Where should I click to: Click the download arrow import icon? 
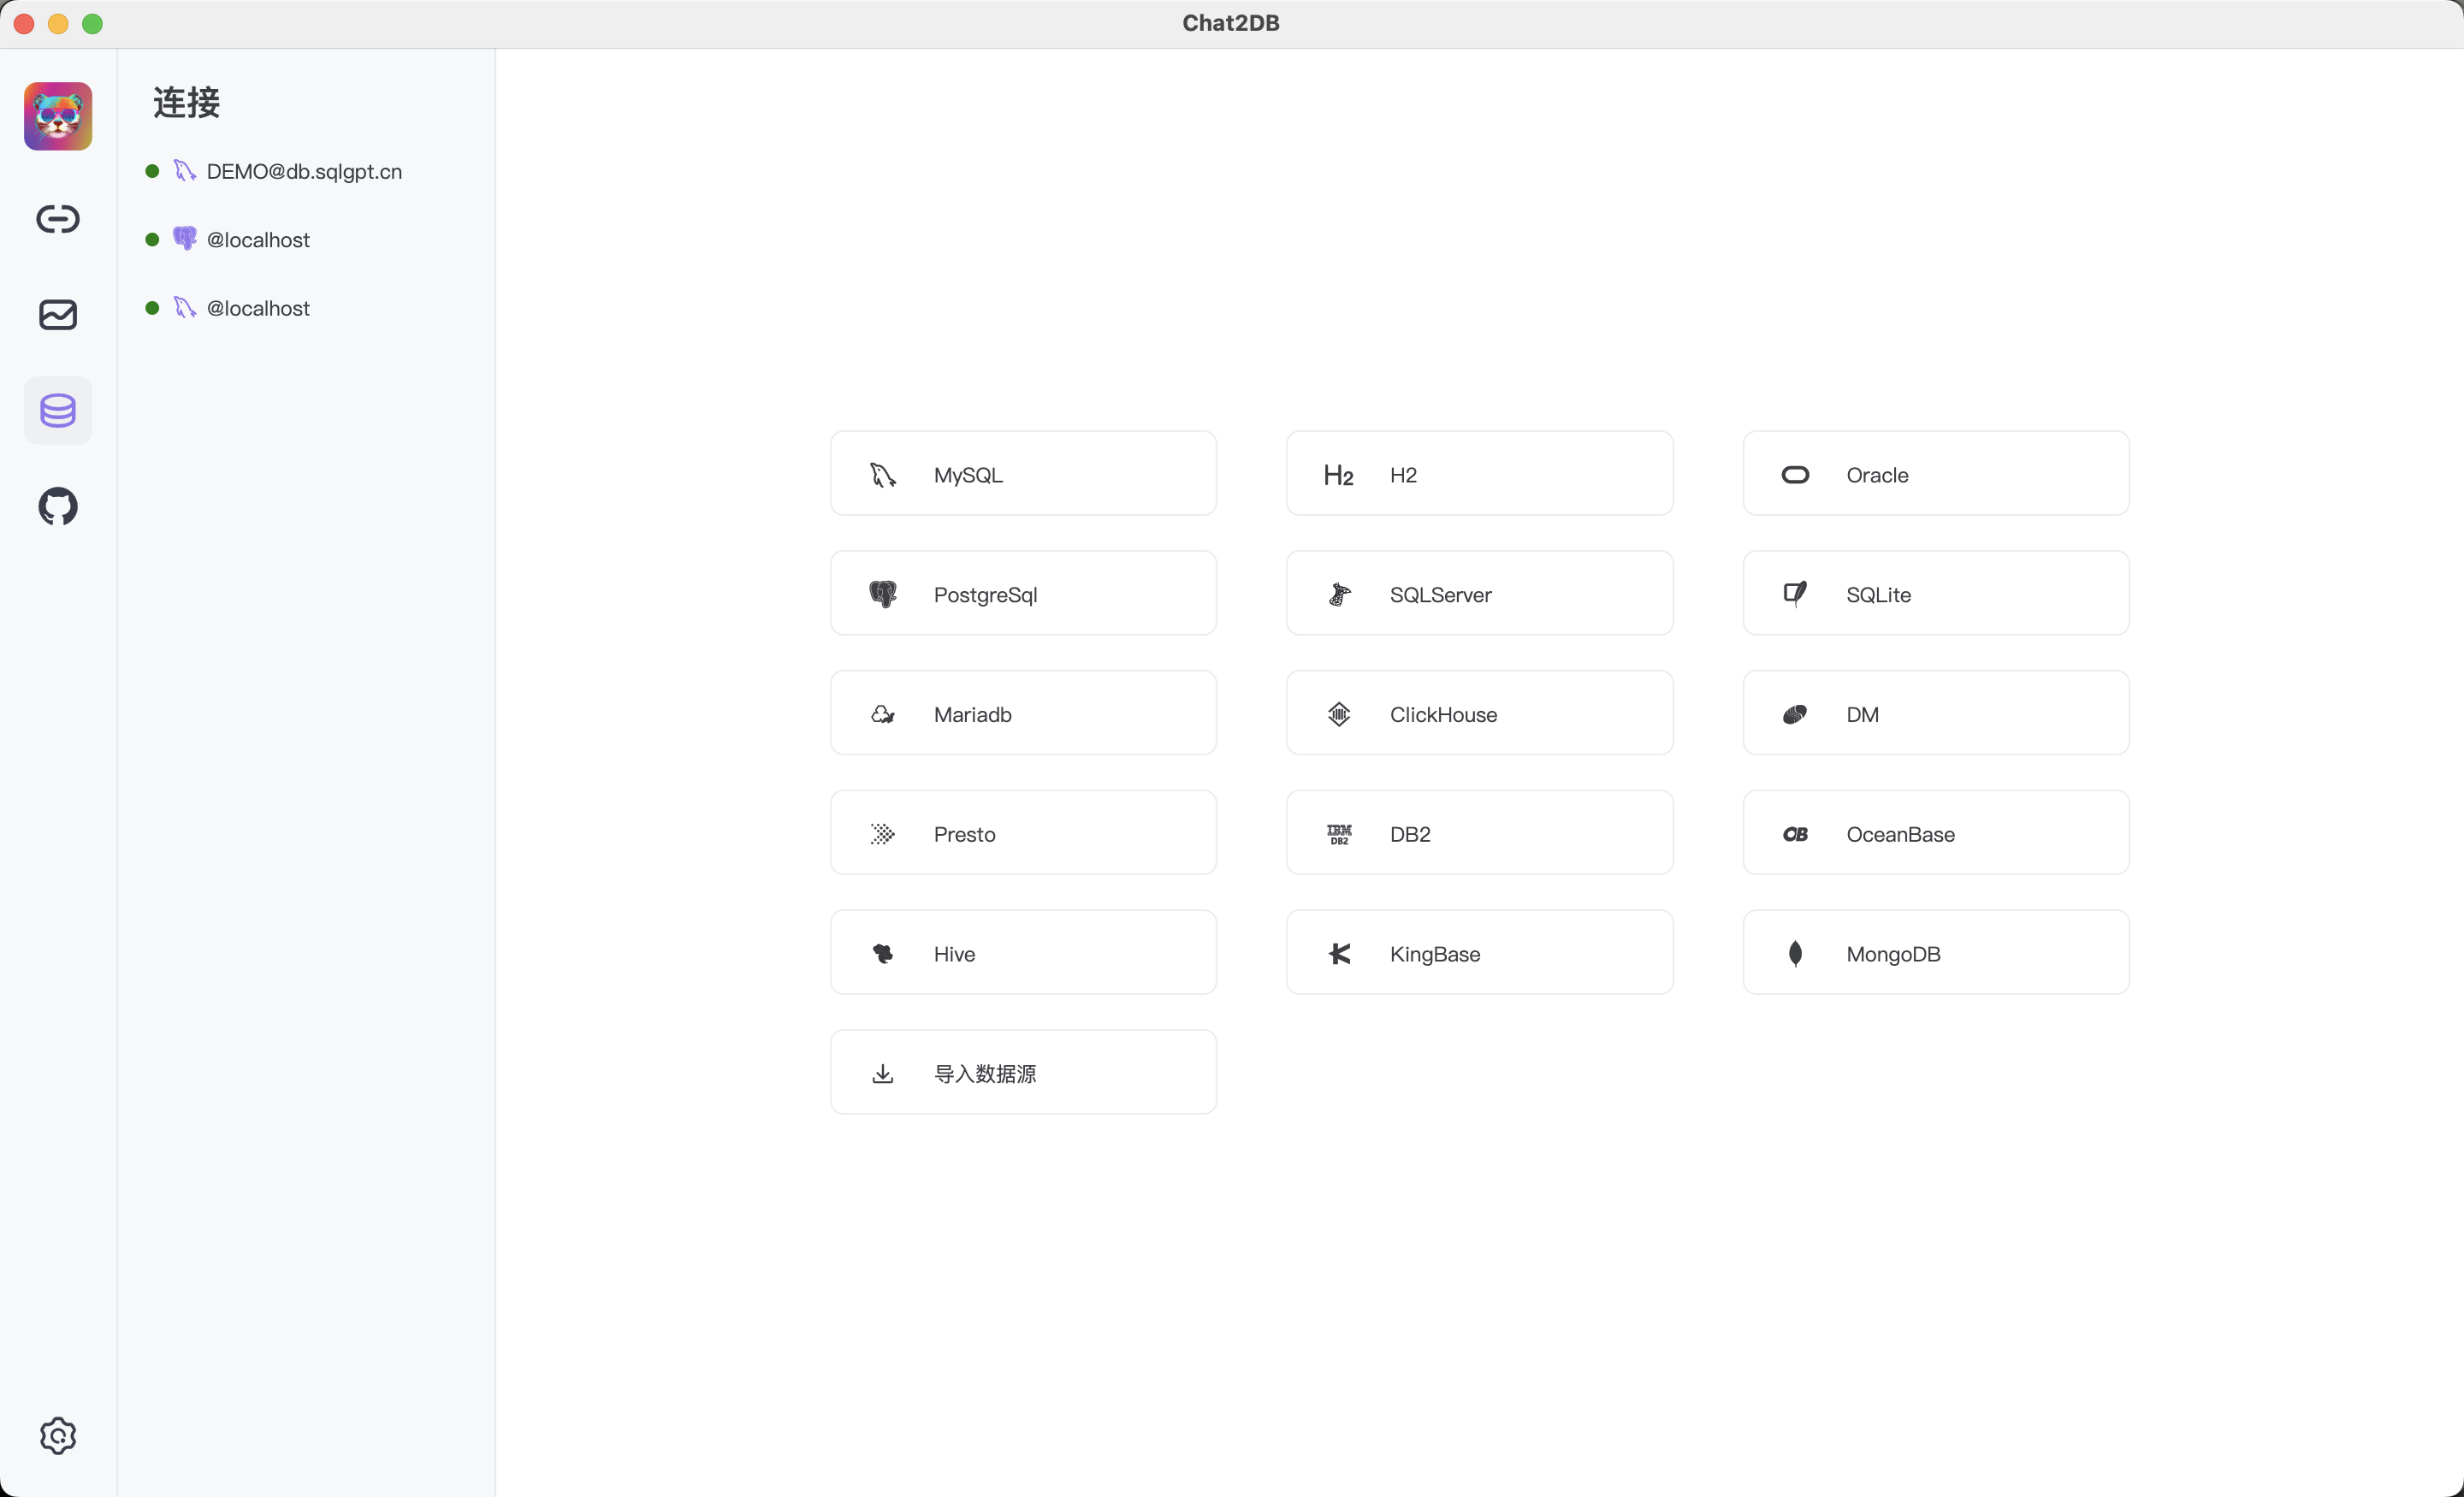tap(883, 1073)
